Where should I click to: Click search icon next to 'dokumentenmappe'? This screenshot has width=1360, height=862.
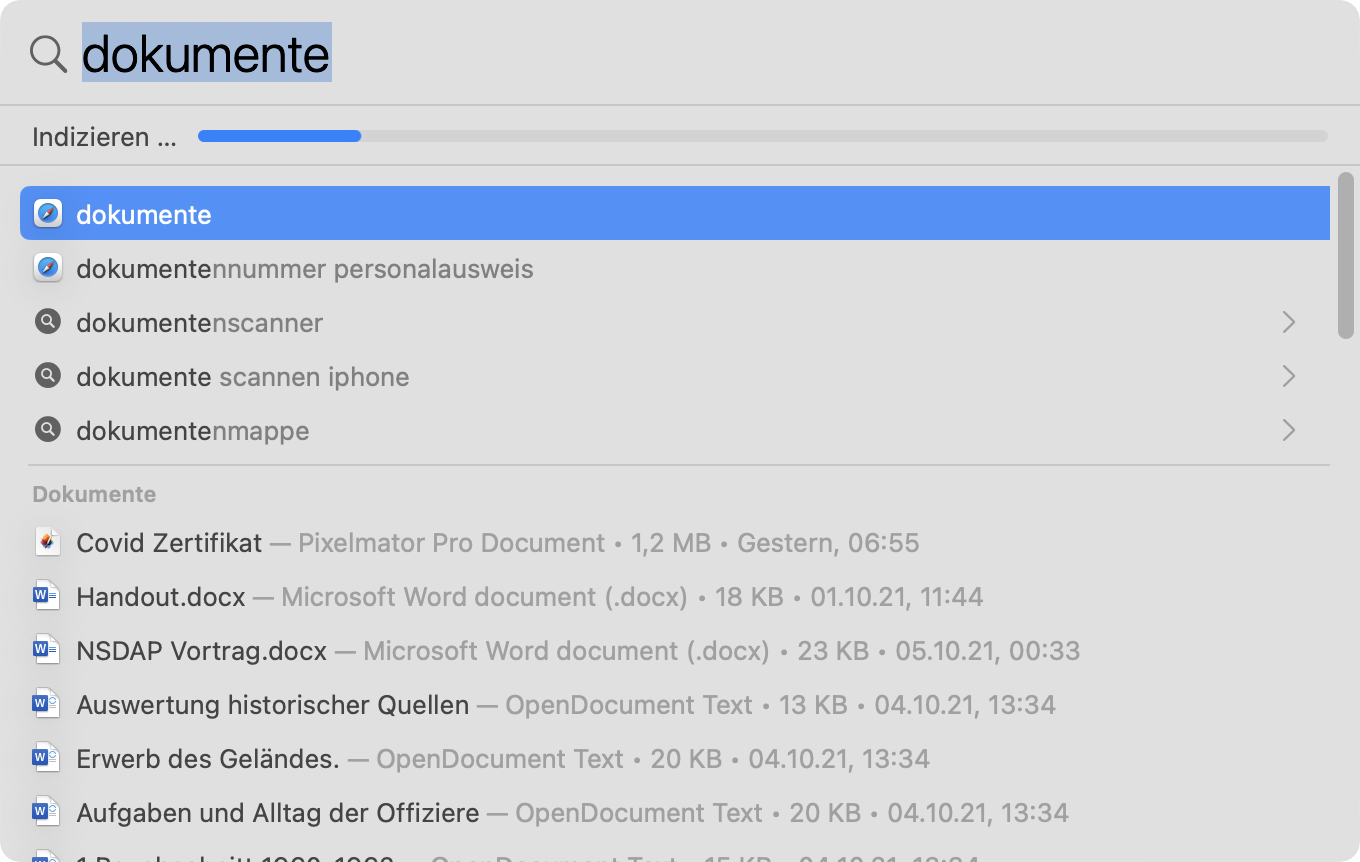click(47, 430)
